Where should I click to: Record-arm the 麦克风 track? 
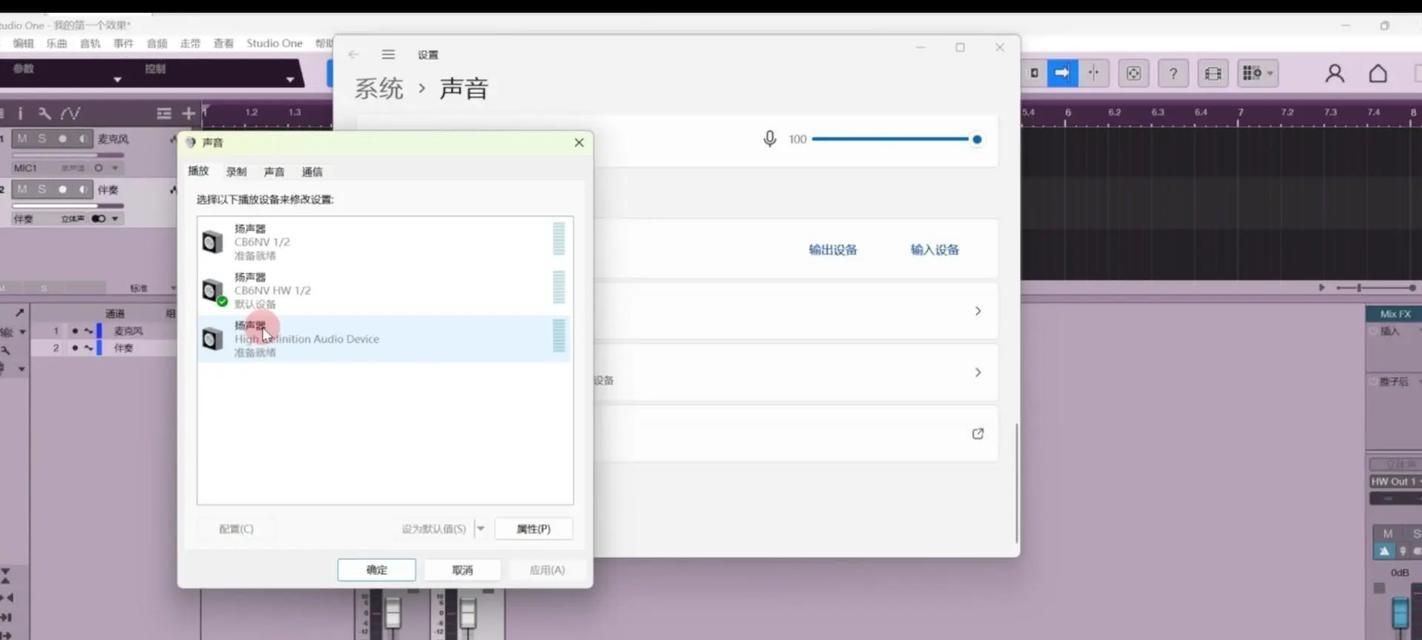(x=62, y=138)
